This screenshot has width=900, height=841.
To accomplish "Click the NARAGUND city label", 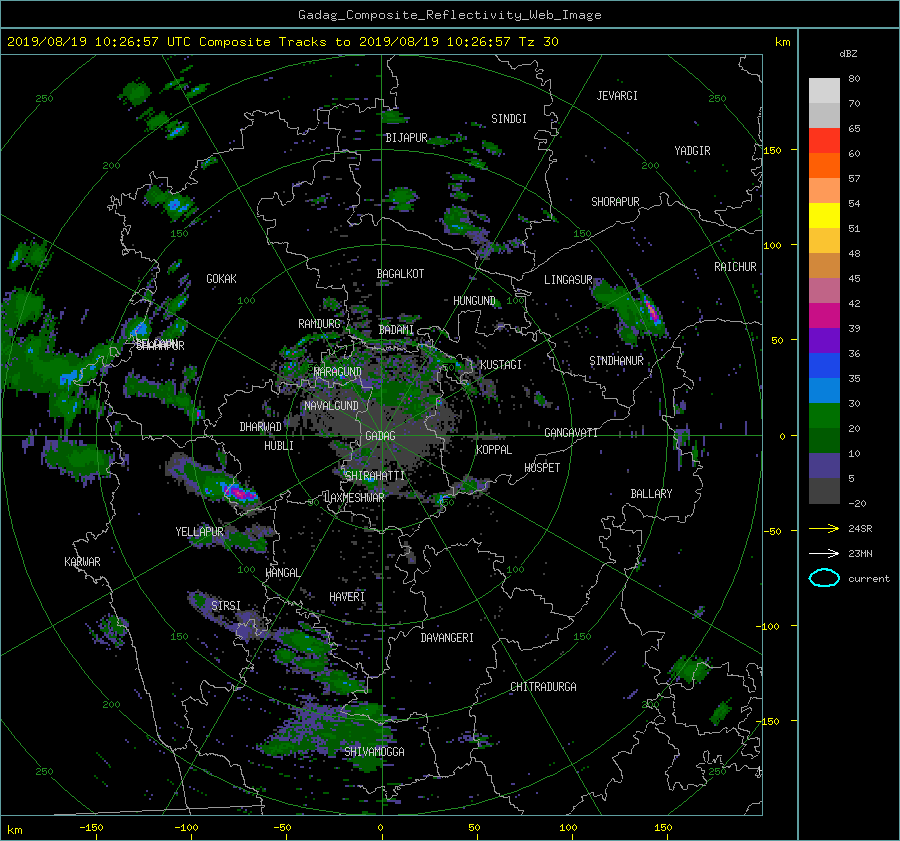I will [x=338, y=371].
